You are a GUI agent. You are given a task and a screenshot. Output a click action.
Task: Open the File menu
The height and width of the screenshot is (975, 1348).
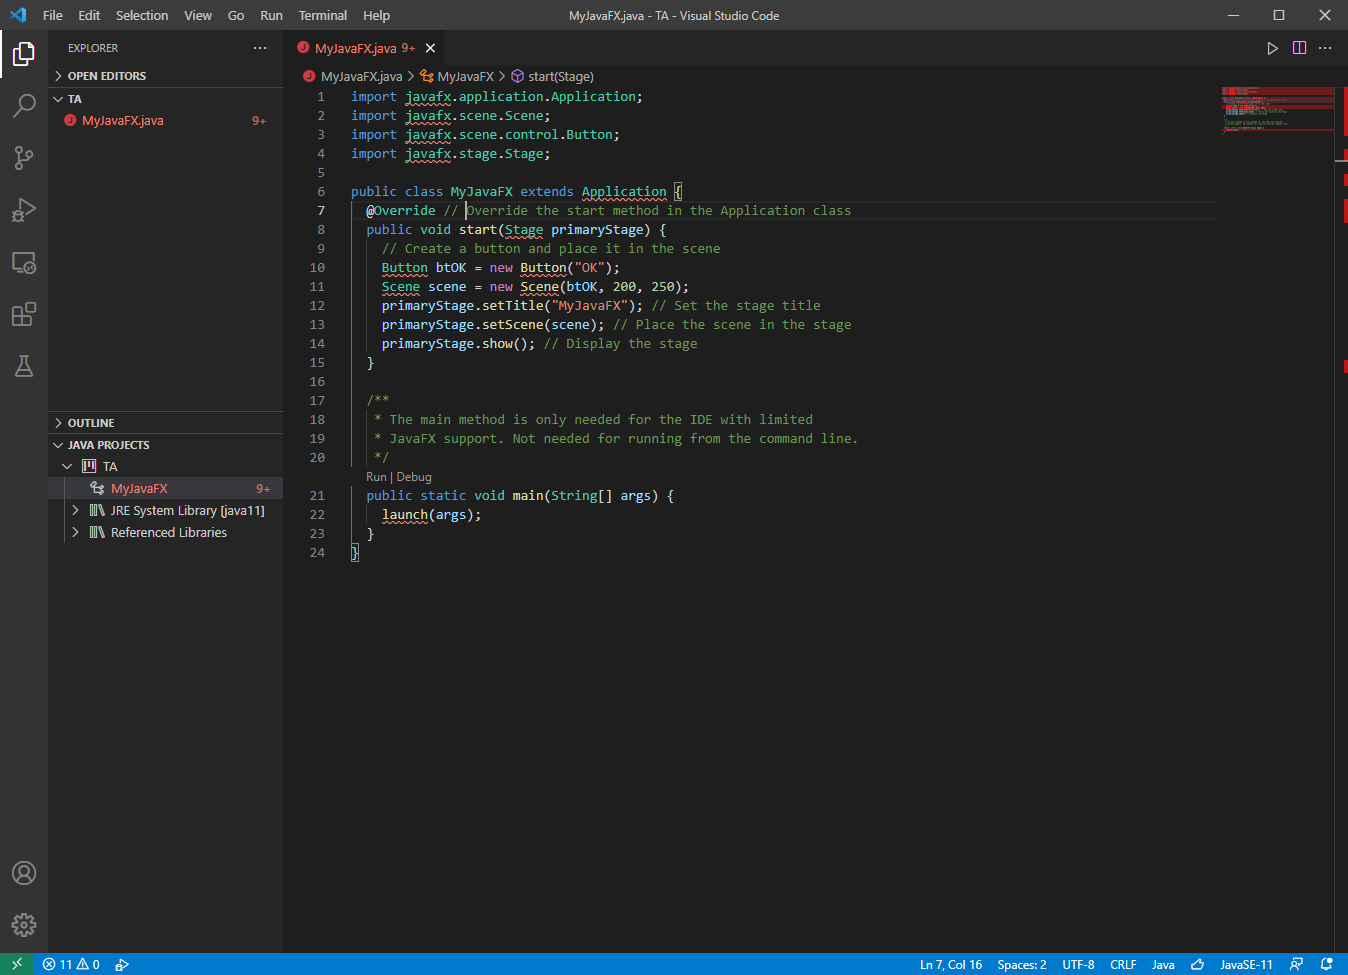point(53,15)
